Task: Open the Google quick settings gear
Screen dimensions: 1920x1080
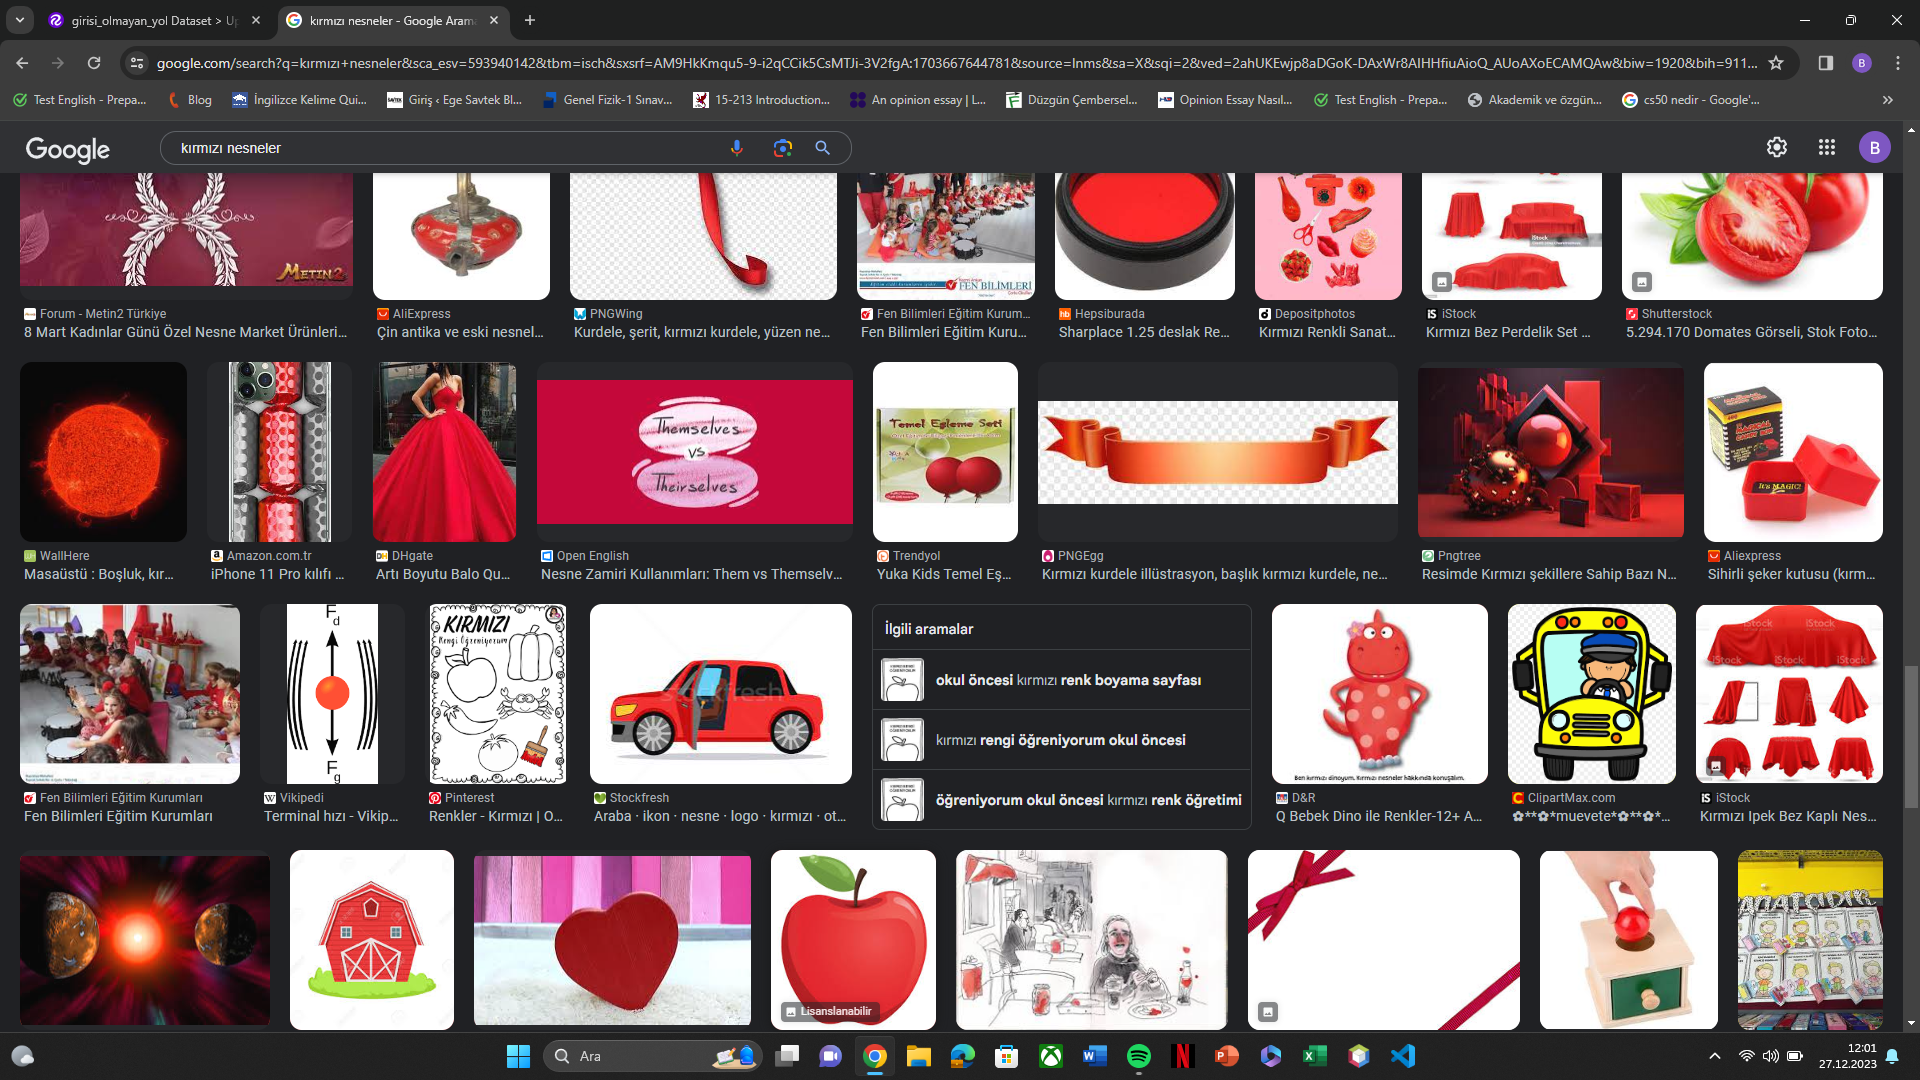Action: pyautogui.click(x=1777, y=147)
